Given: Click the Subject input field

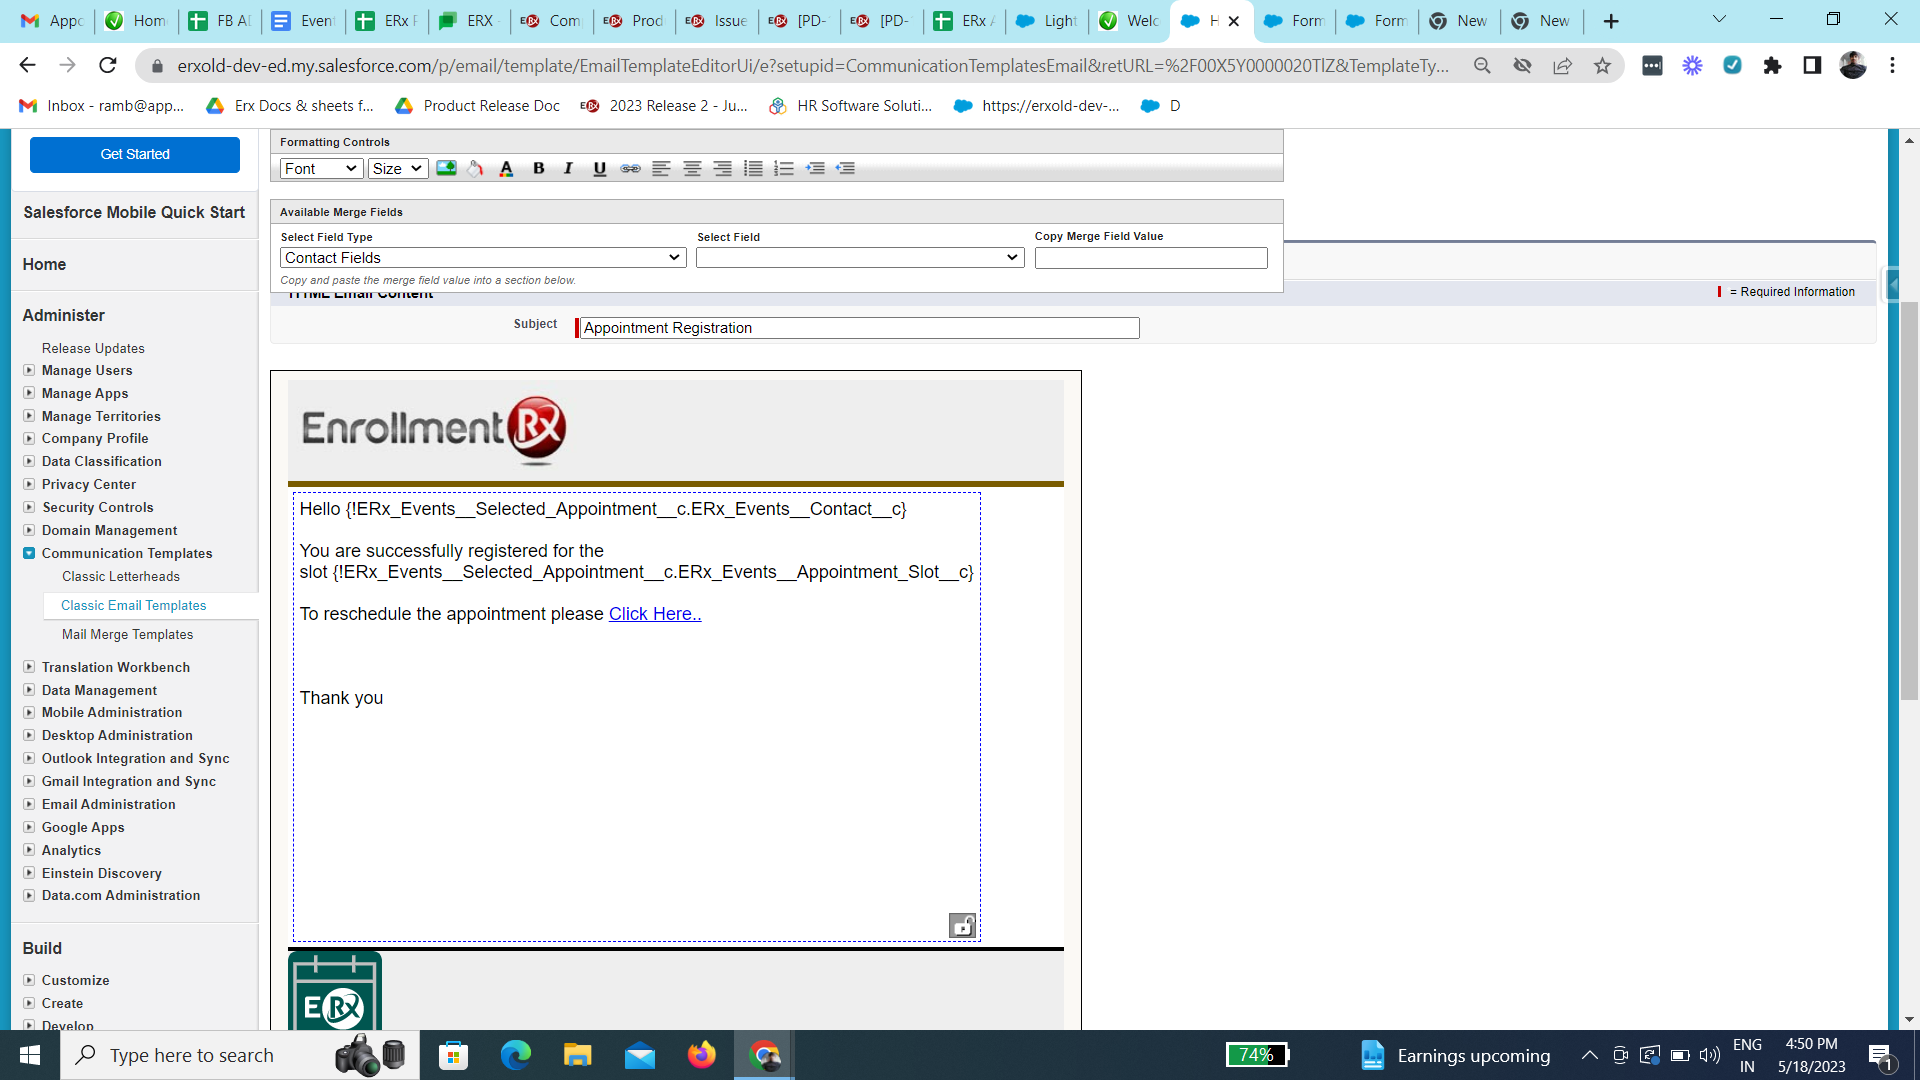Looking at the screenshot, I should (858, 328).
